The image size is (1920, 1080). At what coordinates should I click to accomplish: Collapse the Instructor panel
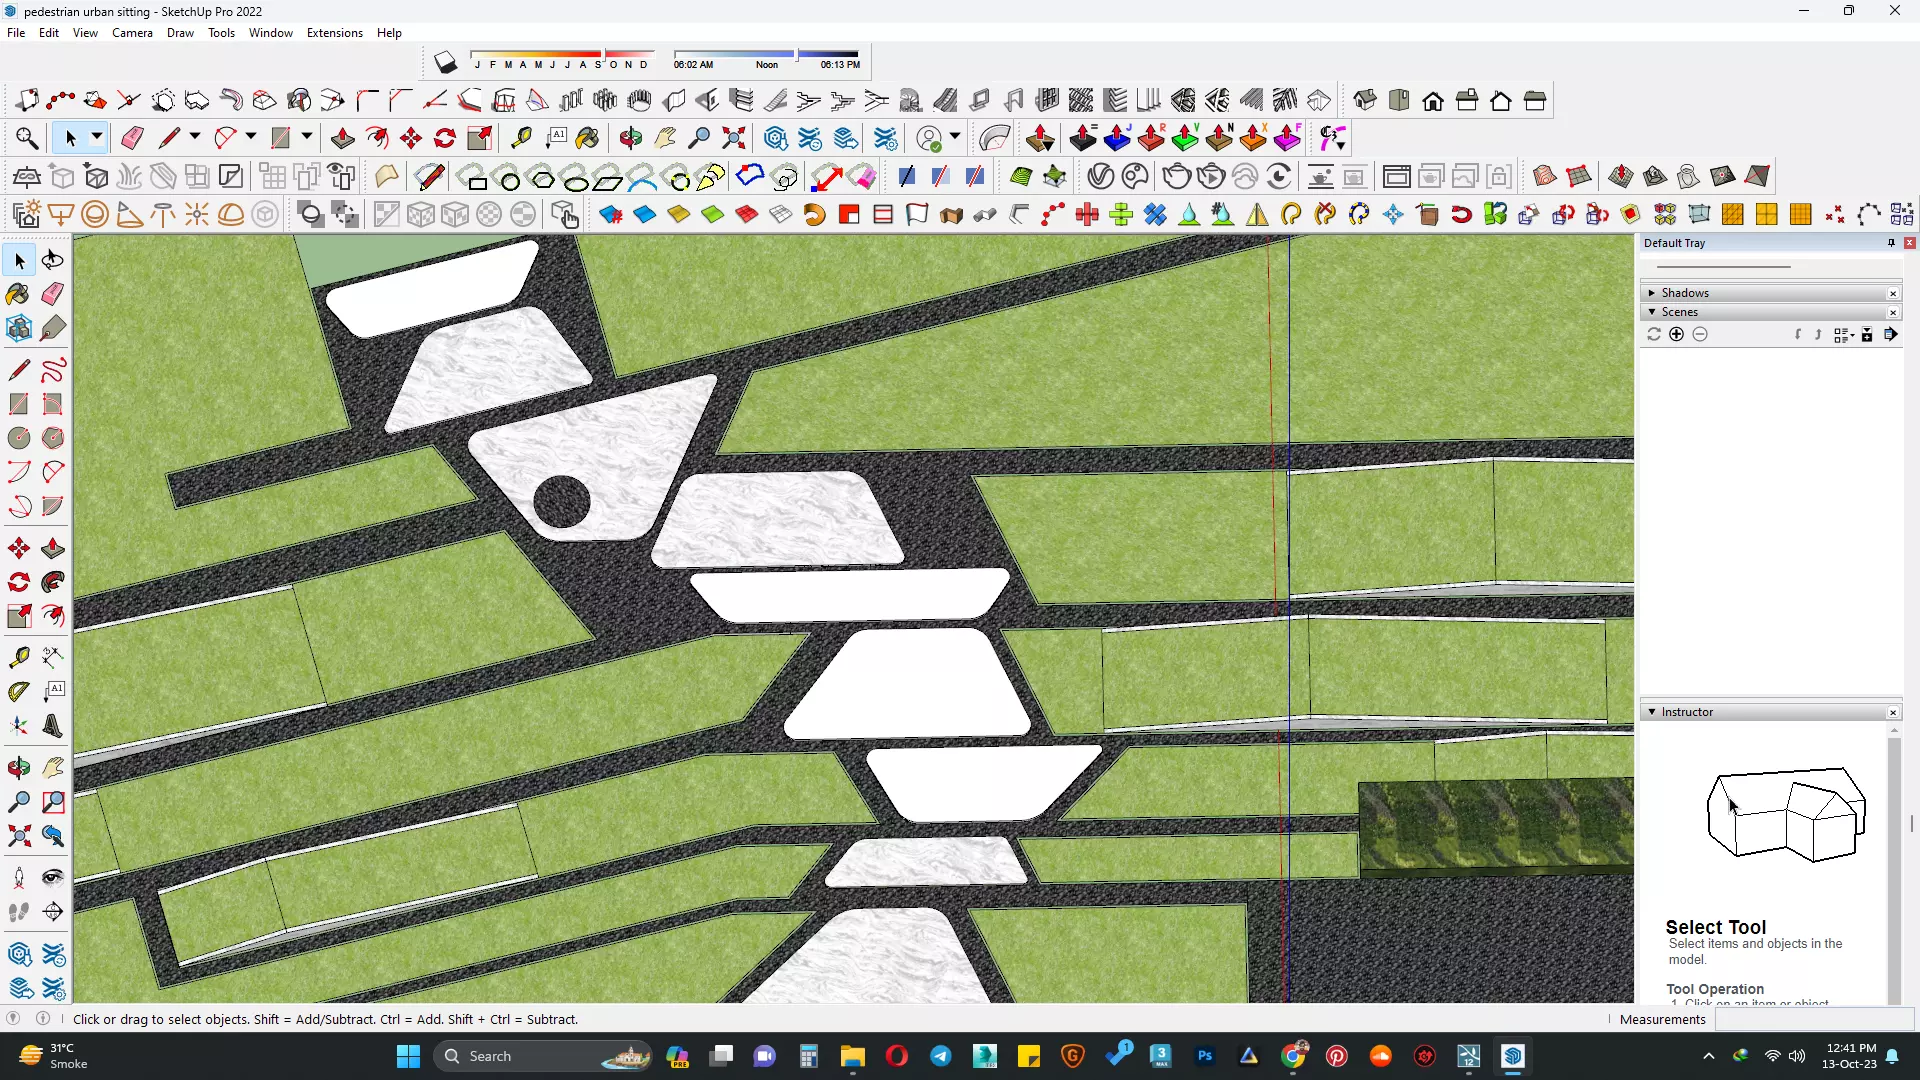[x=1652, y=712]
